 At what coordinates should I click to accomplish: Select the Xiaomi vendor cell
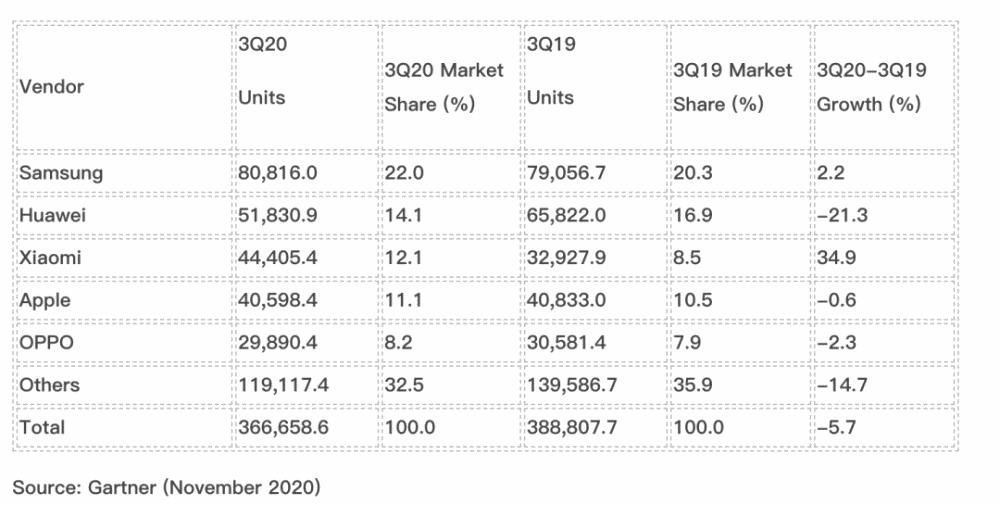click(x=51, y=257)
